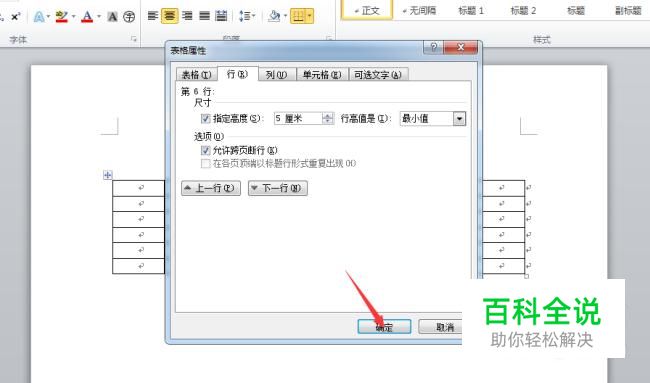The image size is (650, 383).
Task: Apply distributed alignment
Action: pos(221,16)
